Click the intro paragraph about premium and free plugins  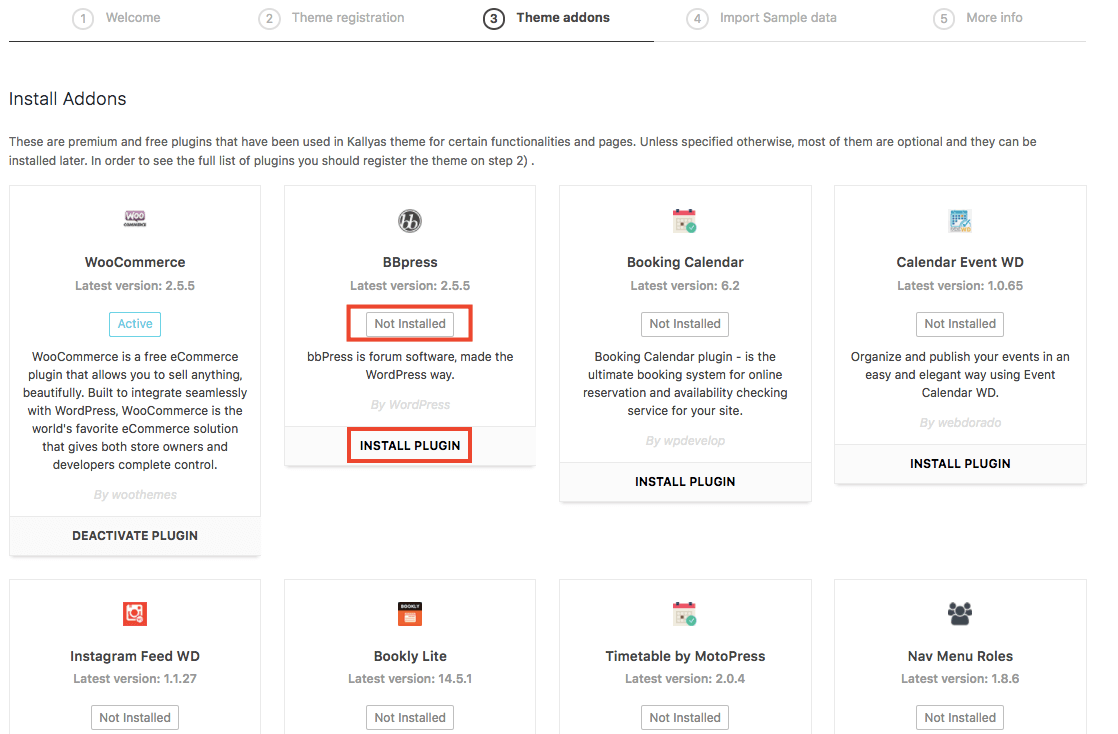click(x=523, y=151)
